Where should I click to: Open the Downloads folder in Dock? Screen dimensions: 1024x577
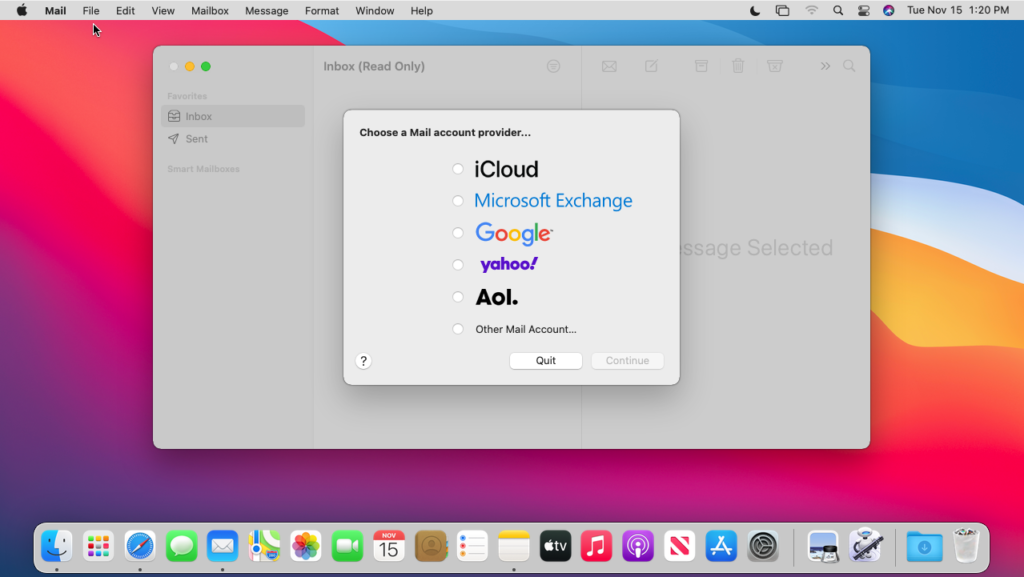click(924, 546)
